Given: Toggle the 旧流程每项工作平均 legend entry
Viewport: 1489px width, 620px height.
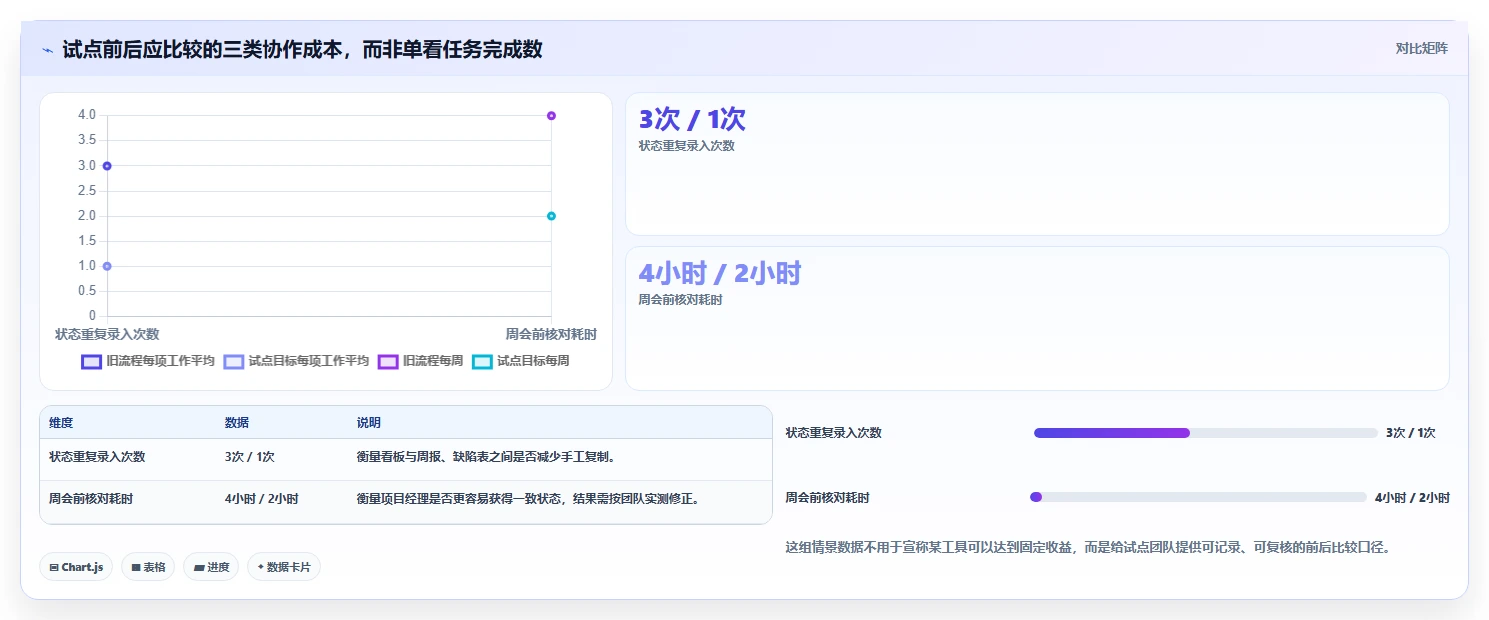Looking at the screenshot, I should click(x=148, y=361).
